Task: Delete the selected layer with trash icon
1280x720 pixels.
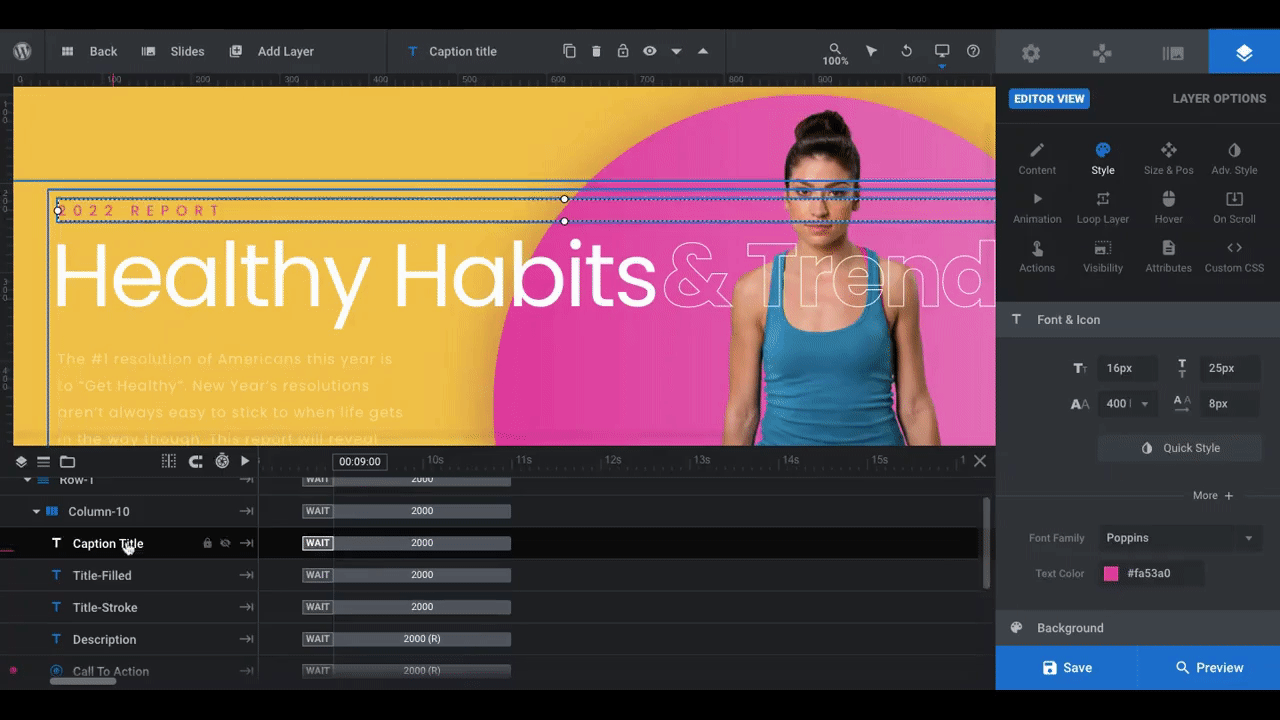Action: pos(596,51)
